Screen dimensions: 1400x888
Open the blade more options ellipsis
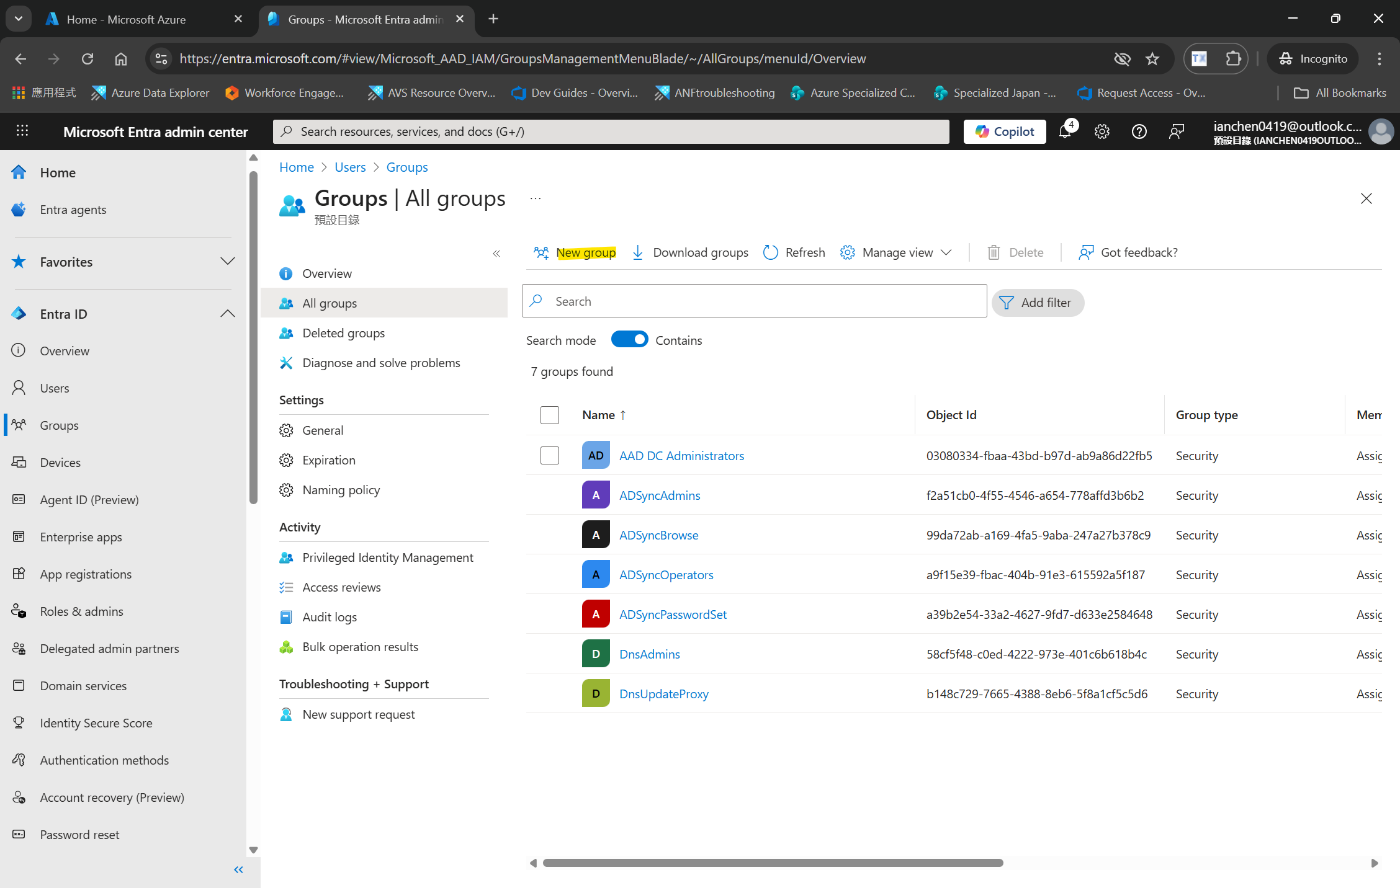coord(535,198)
